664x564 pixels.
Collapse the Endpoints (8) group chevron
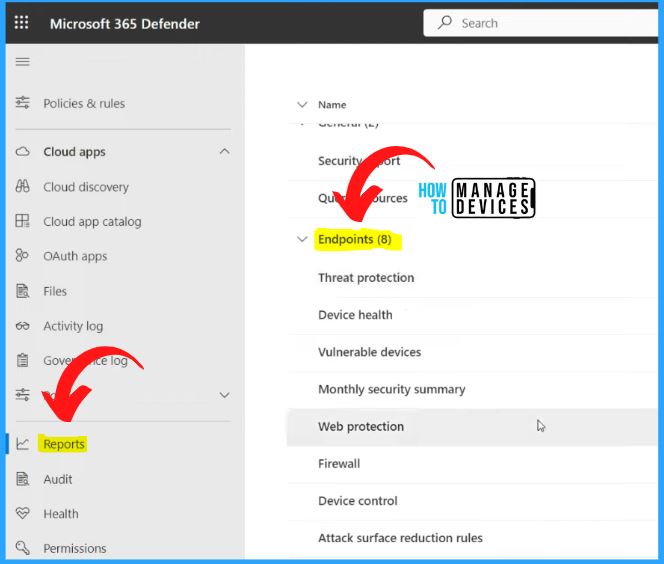click(302, 239)
